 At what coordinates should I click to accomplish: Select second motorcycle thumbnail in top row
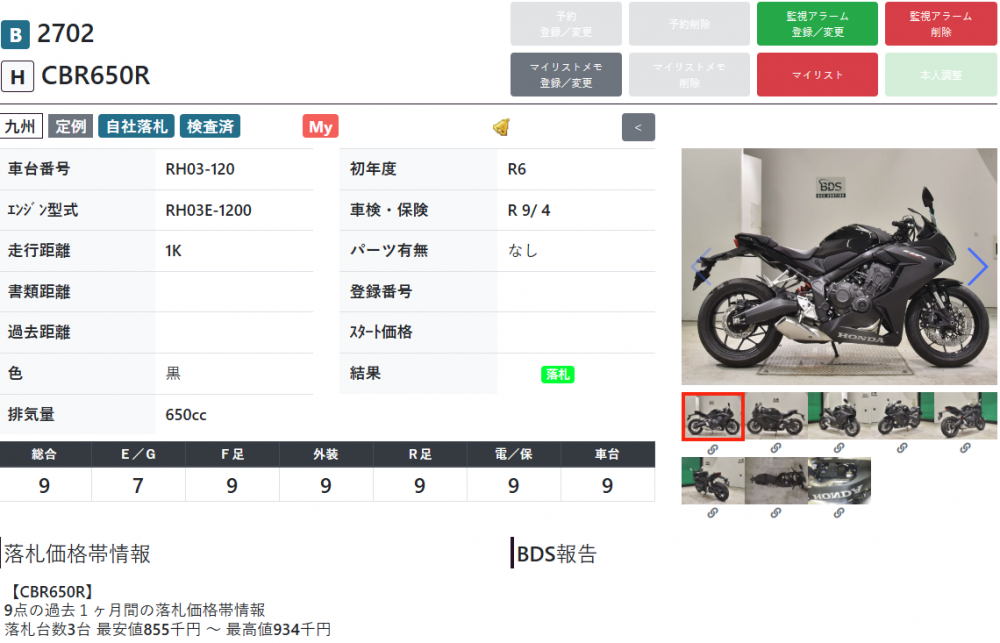pyautogui.click(x=776, y=416)
